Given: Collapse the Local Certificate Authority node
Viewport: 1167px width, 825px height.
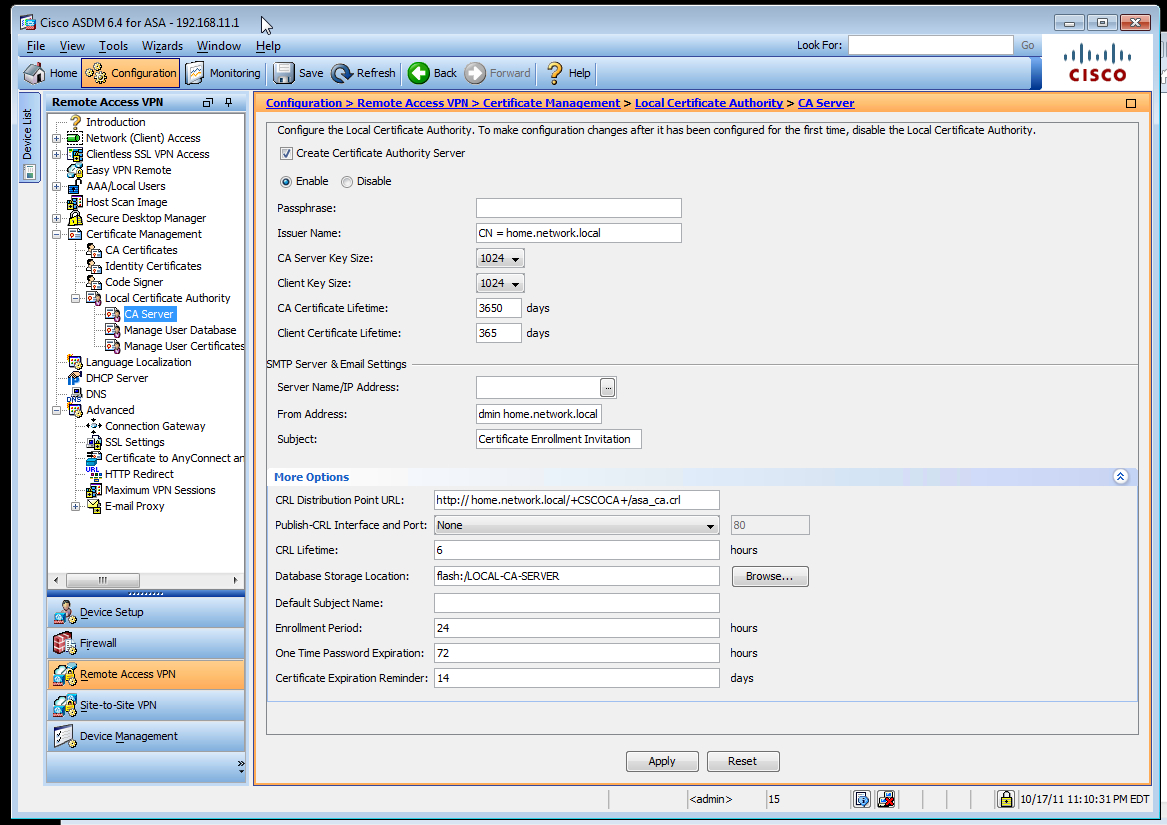Looking at the screenshot, I should pos(76,299).
